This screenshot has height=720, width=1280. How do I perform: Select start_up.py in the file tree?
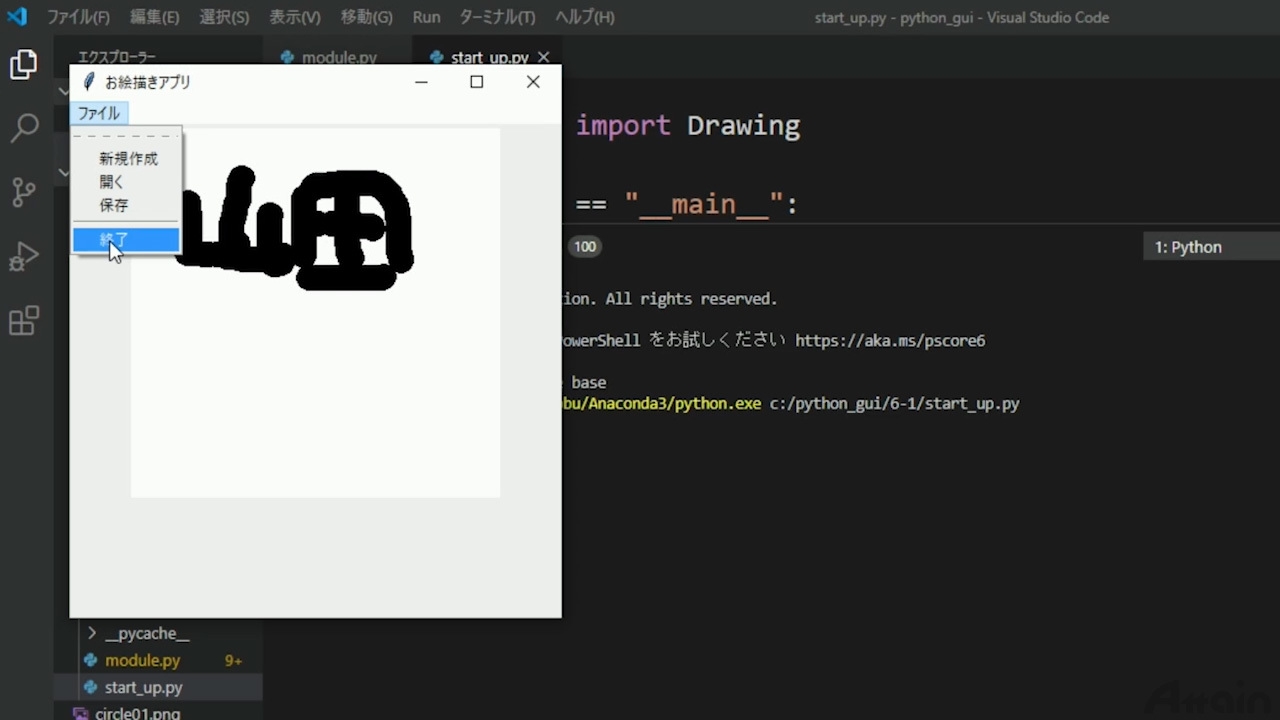[143, 687]
